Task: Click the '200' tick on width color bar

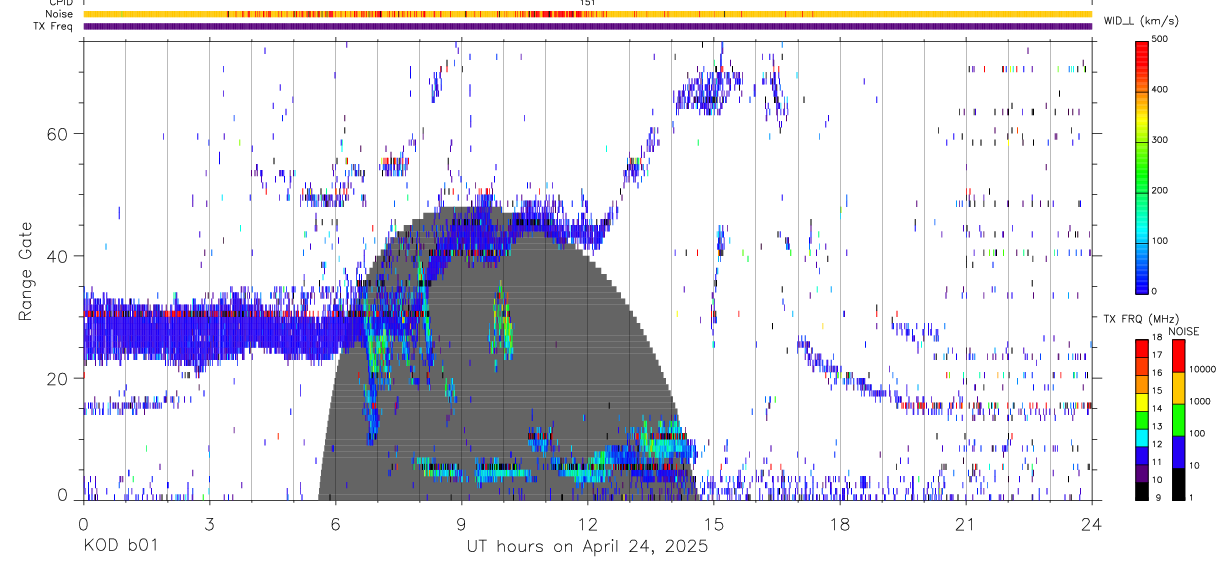Action: tap(1161, 190)
